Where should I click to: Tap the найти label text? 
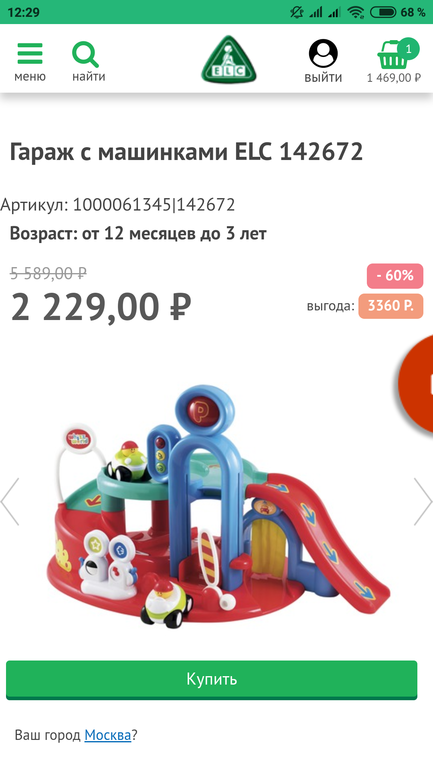point(89,77)
